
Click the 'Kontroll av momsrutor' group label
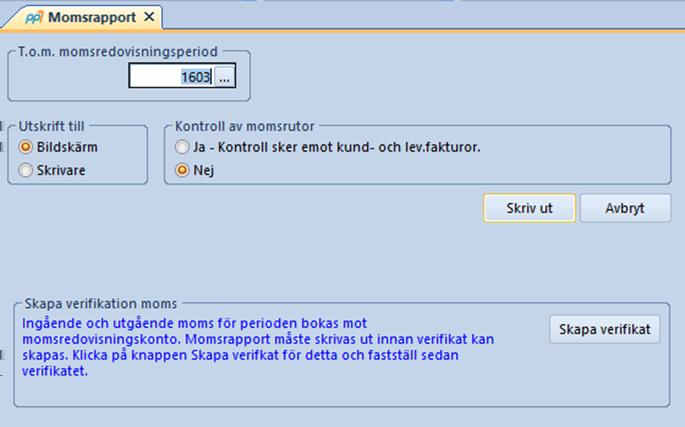[245, 126]
